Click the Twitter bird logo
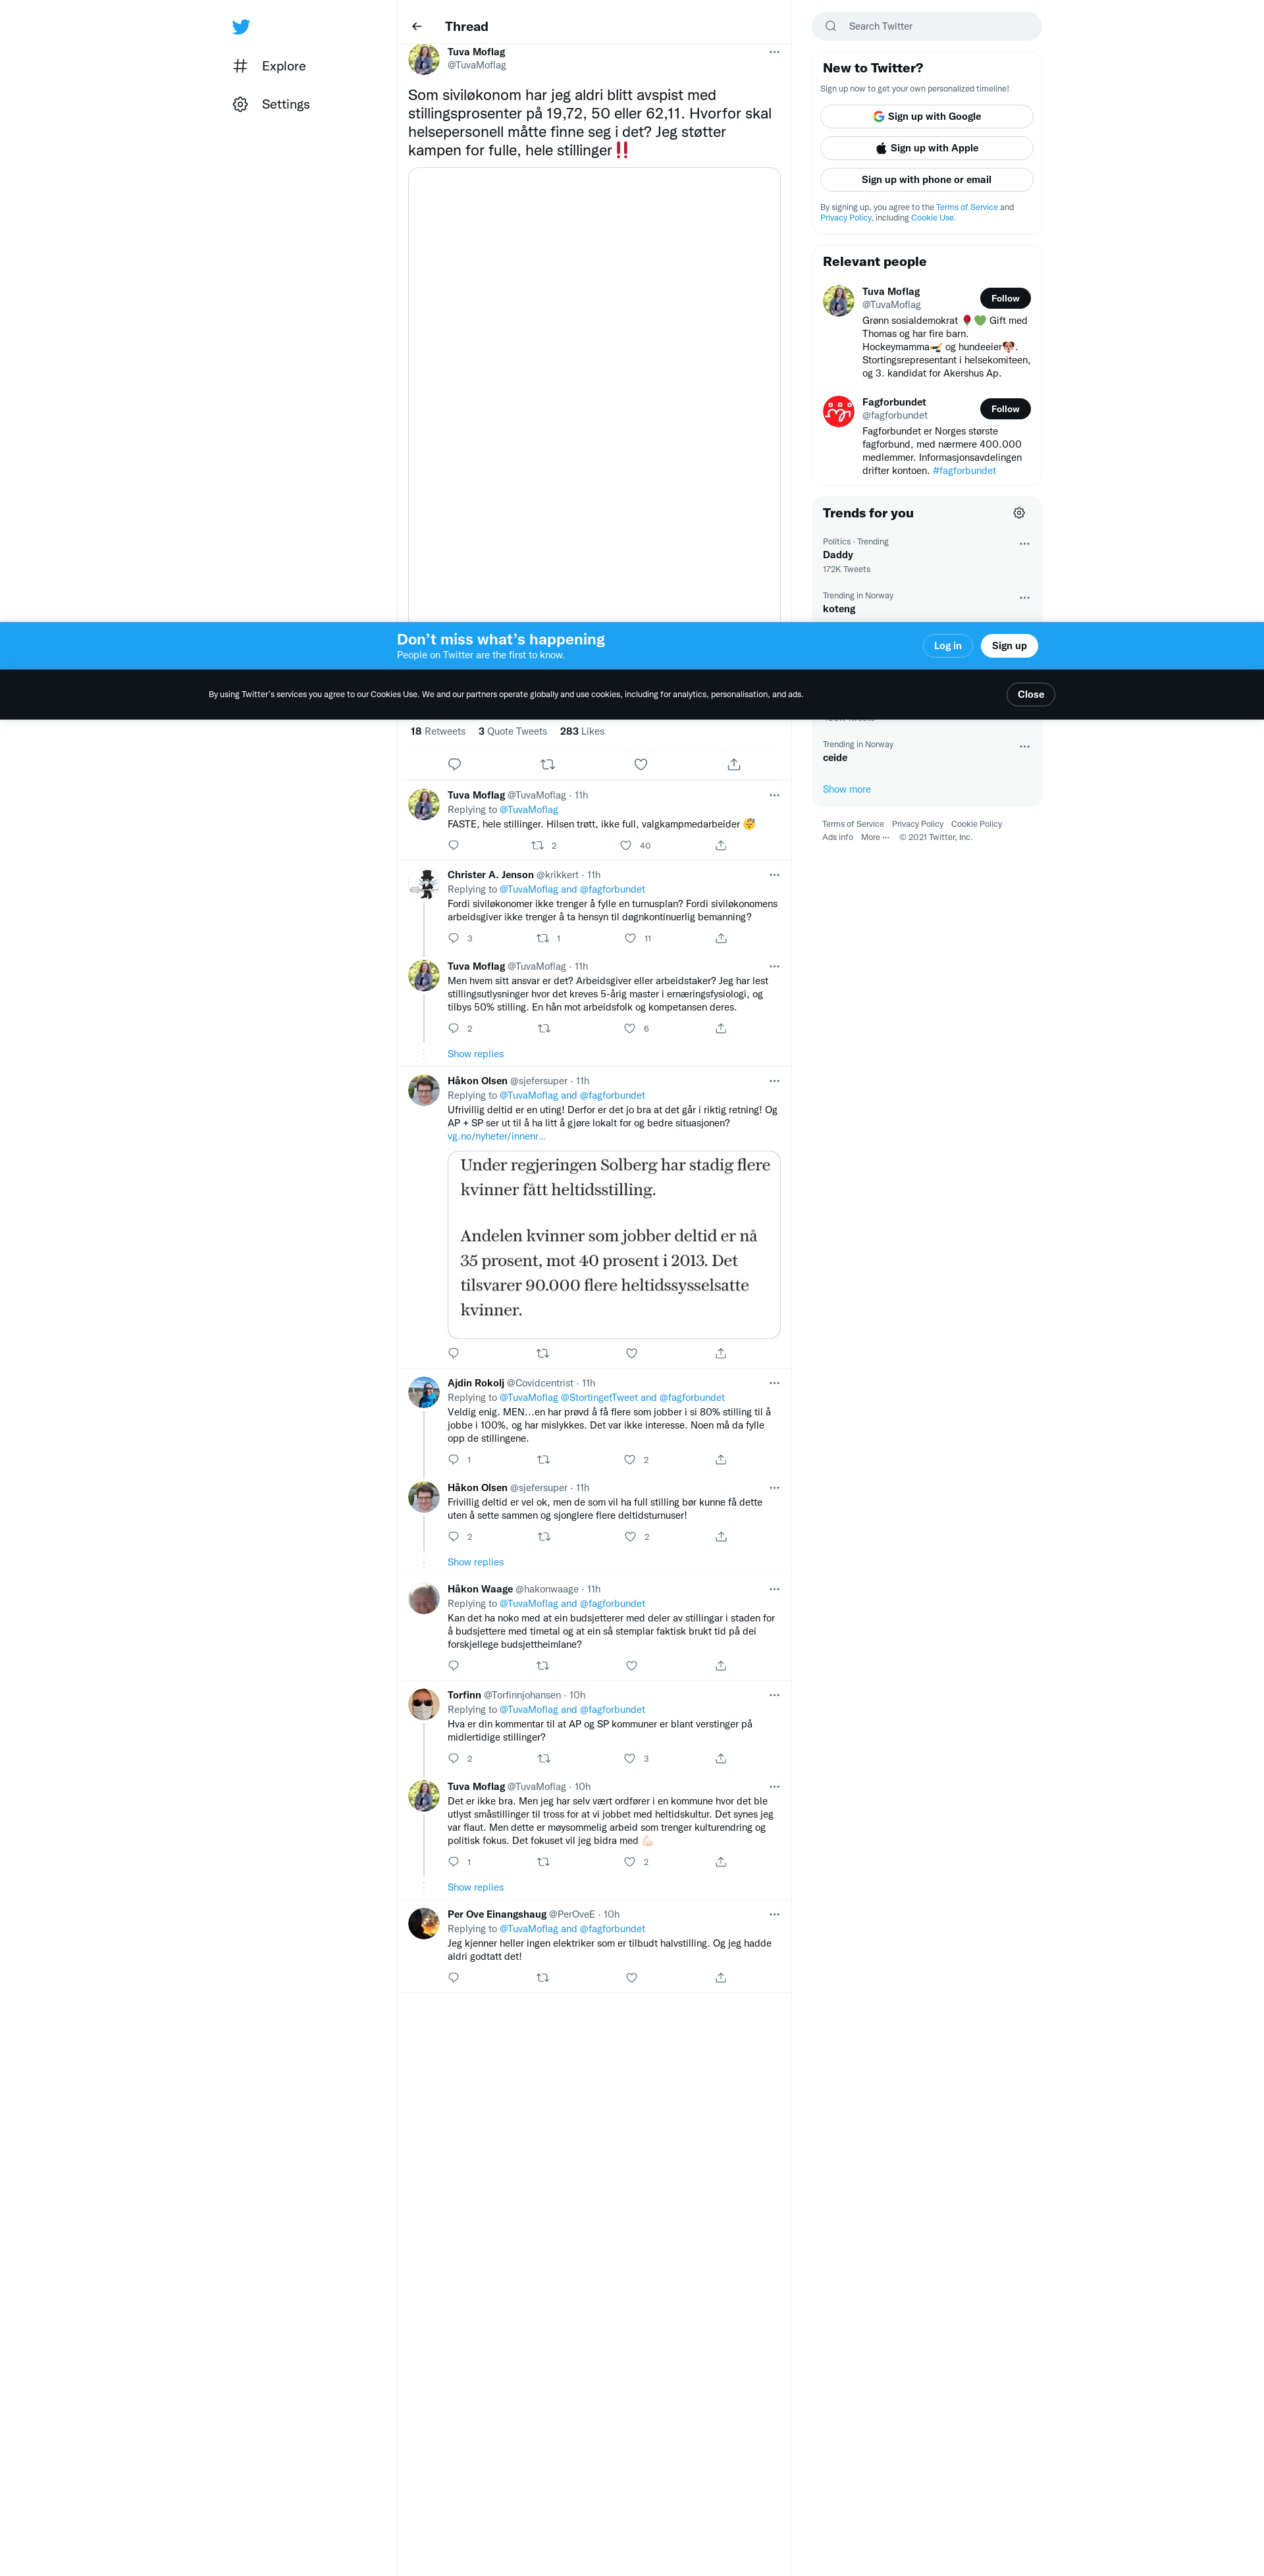1264x2576 pixels. pos(241,27)
